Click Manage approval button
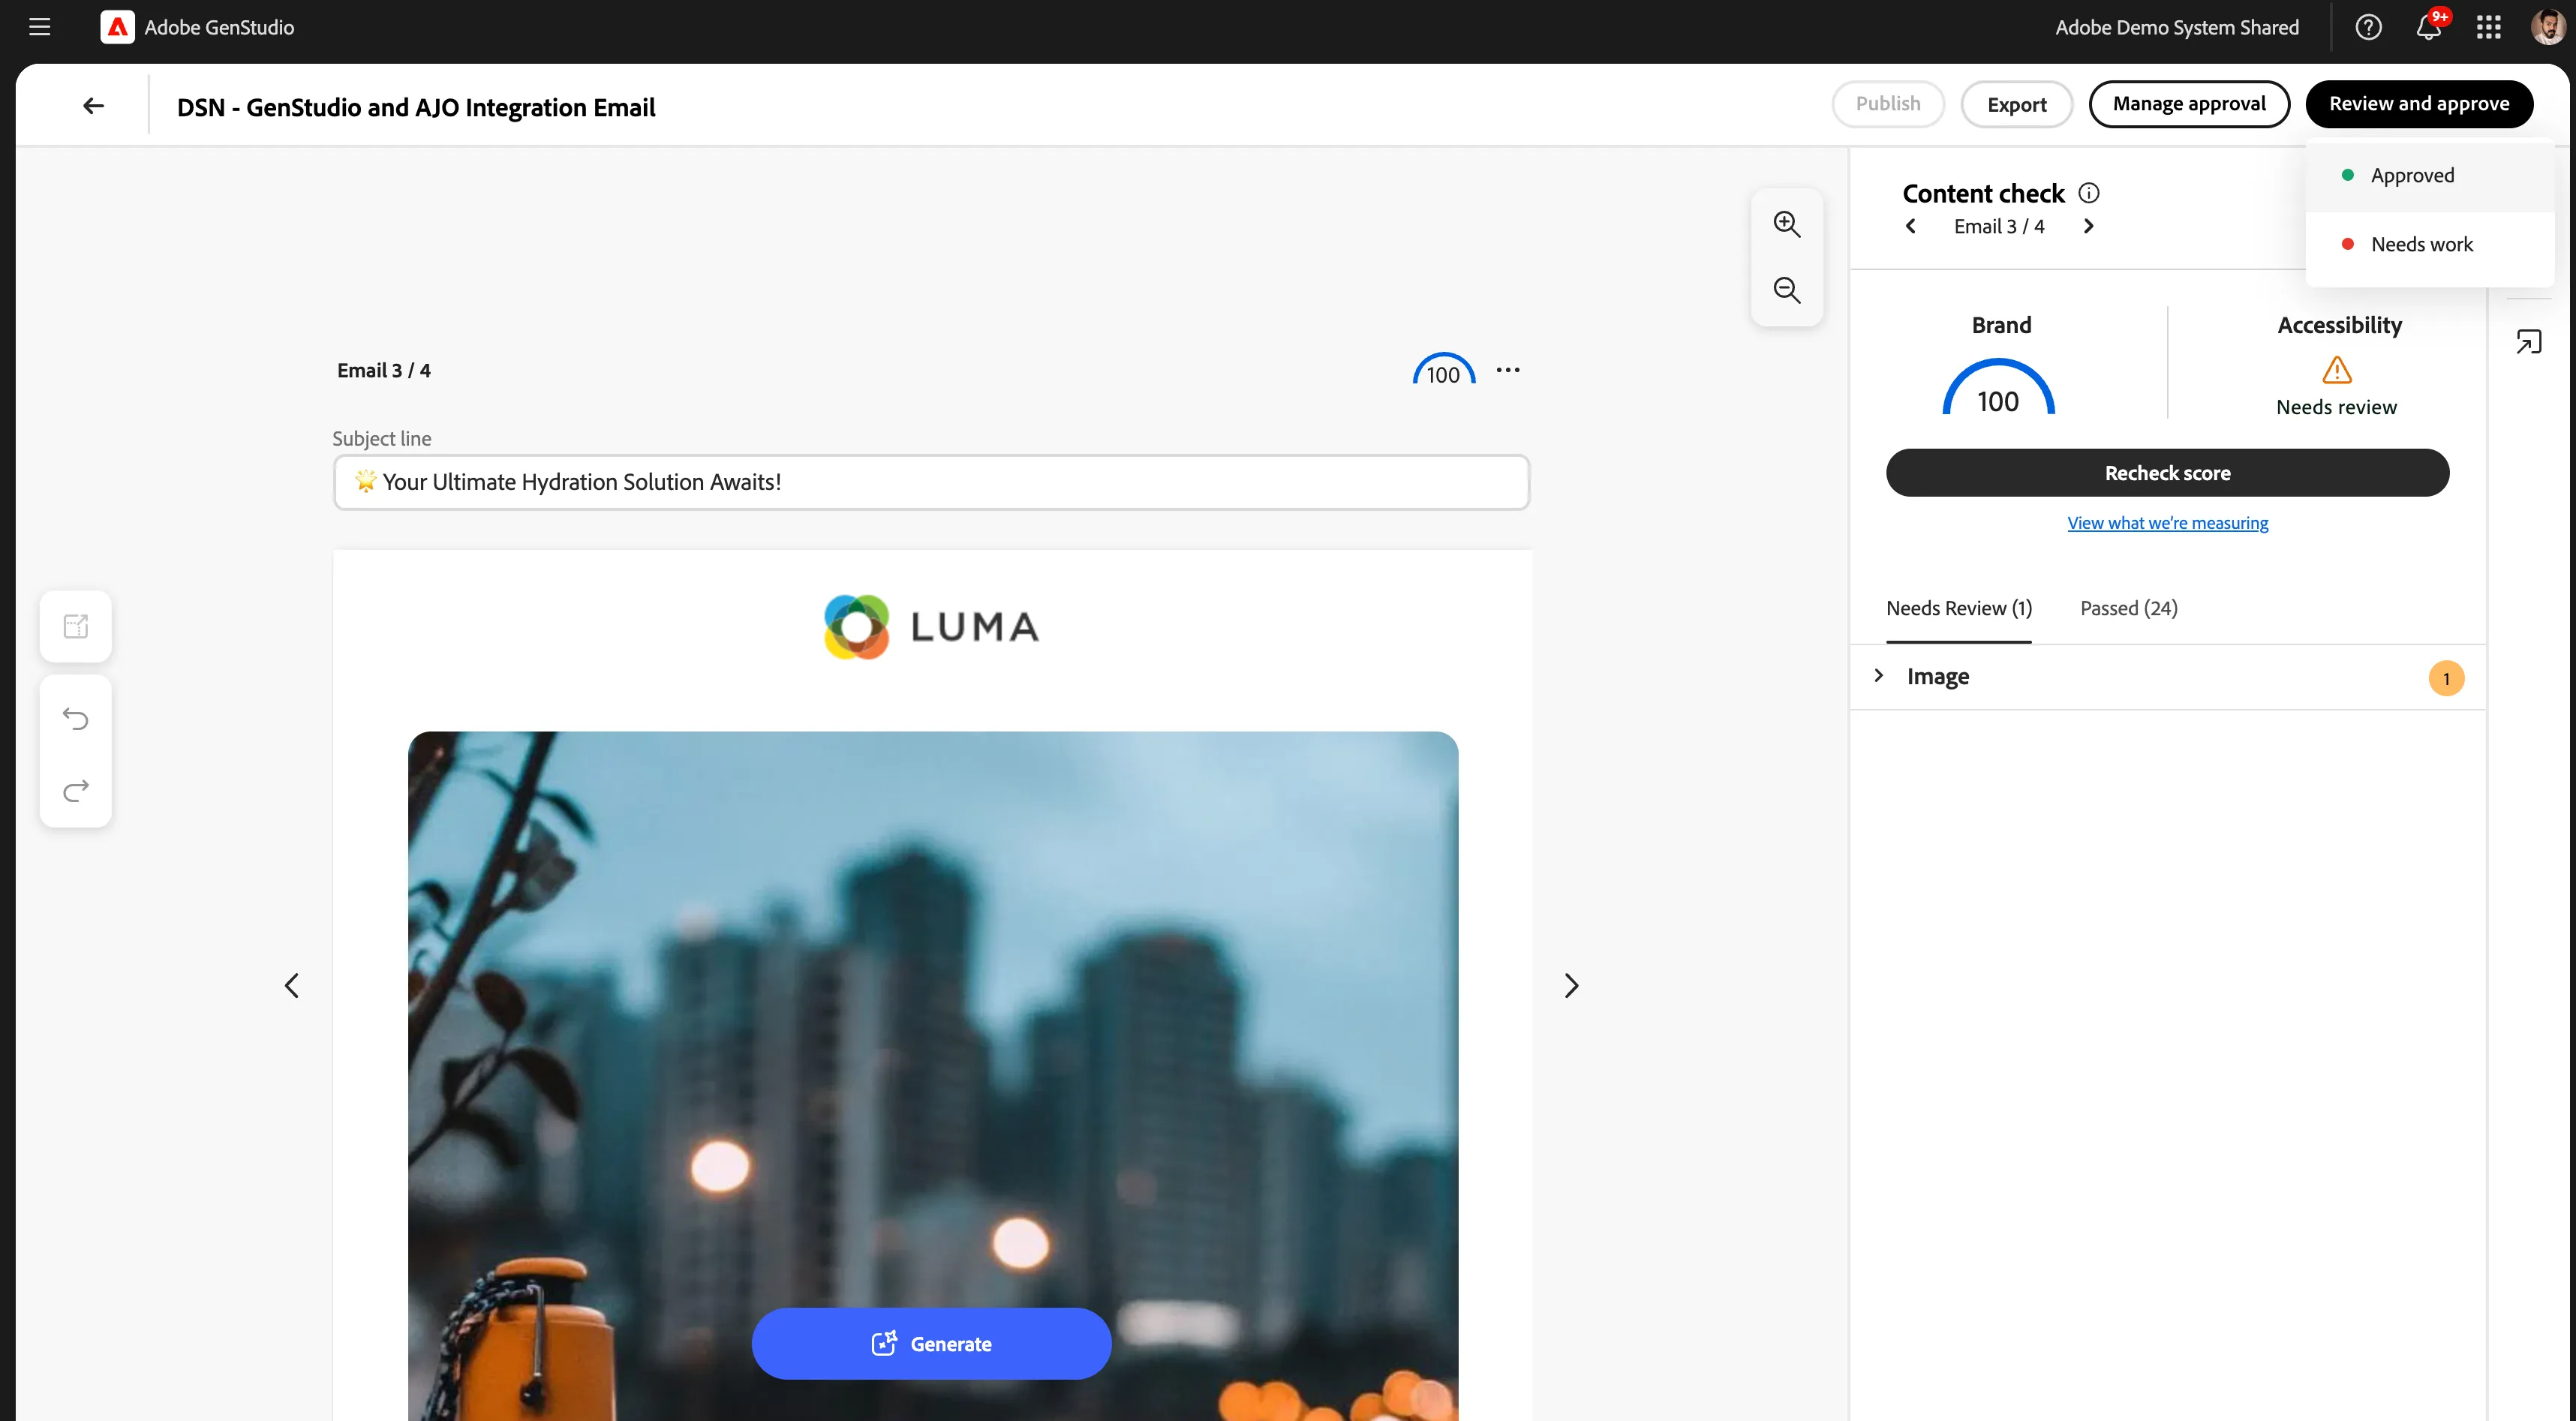The image size is (2576, 1421). [x=2189, y=104]
